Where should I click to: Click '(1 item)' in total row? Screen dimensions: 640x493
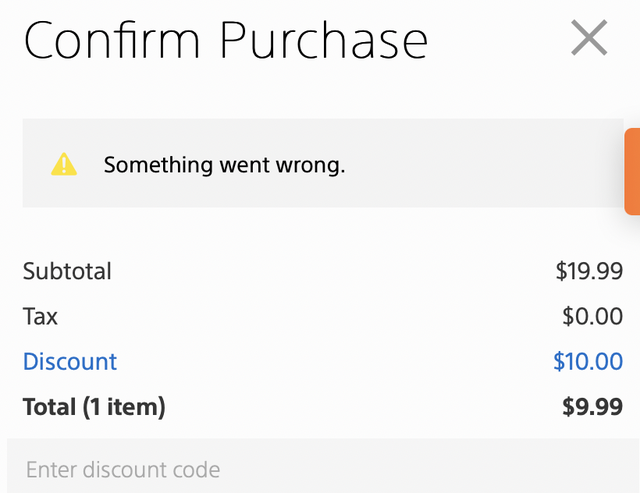click(124, 407)
